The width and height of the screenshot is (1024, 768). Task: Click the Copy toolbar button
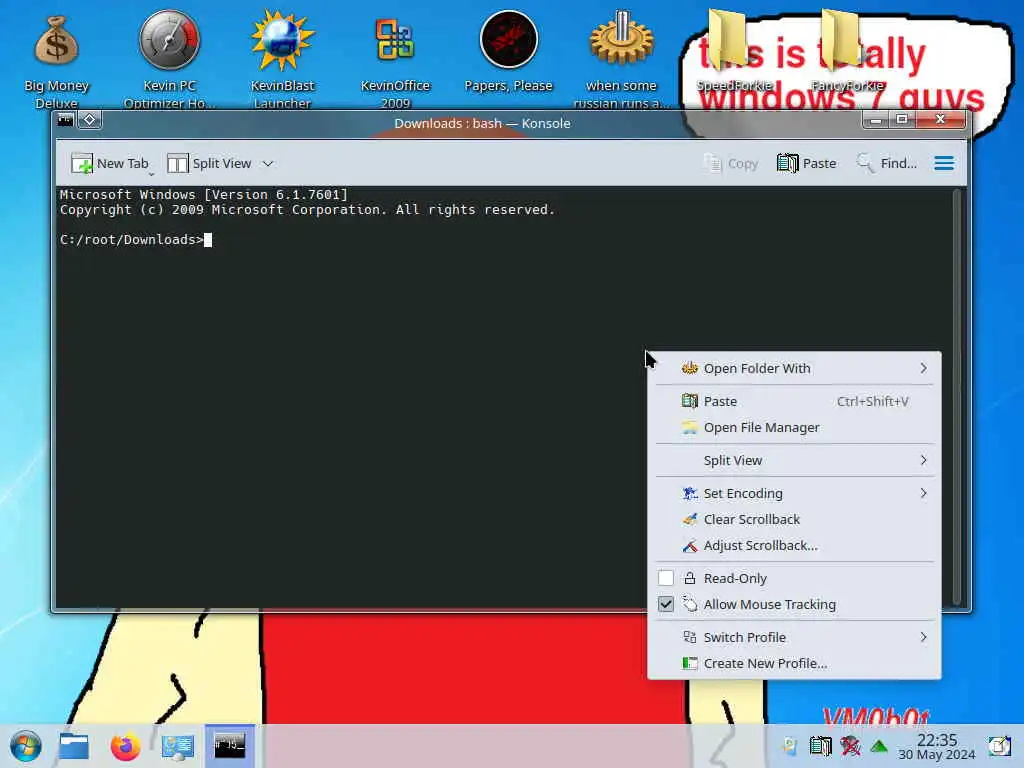pos(731,163)
